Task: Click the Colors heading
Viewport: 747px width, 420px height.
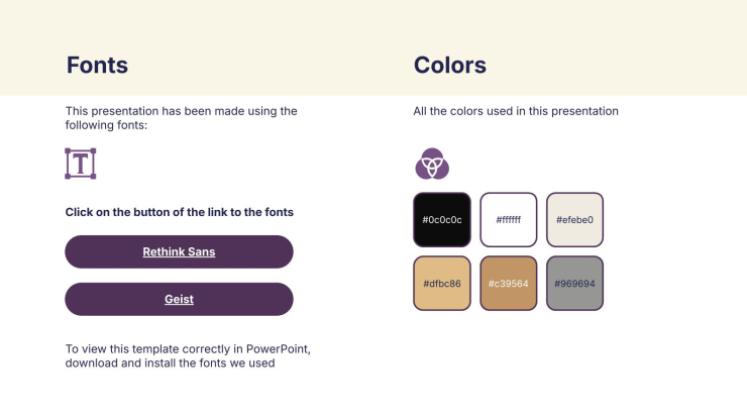Action: (x=450, y=66)
